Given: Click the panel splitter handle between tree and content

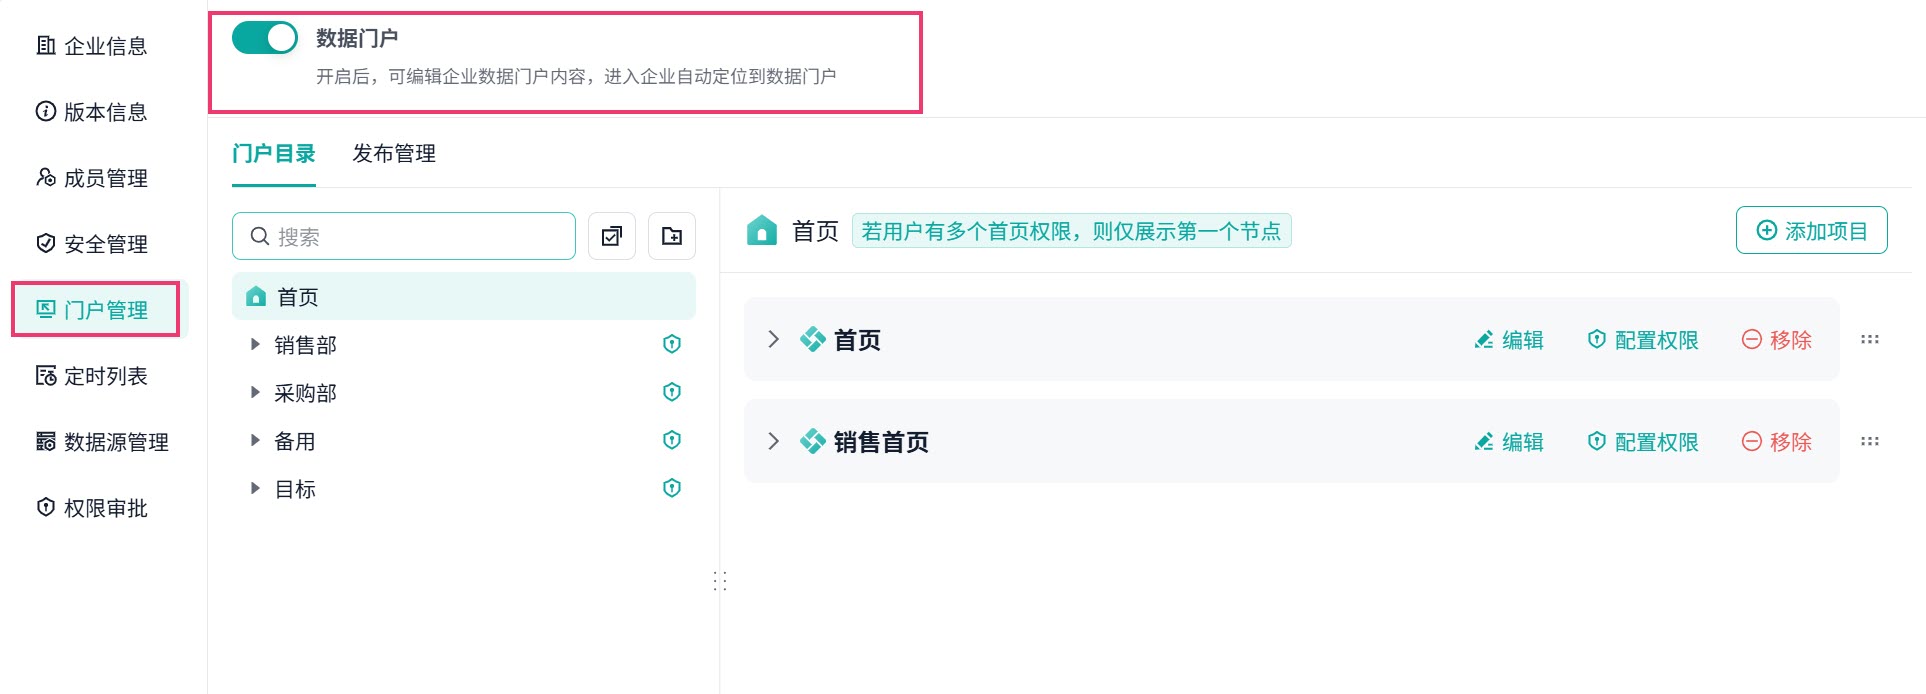Looking at the screenshot, I should point(720,581).
